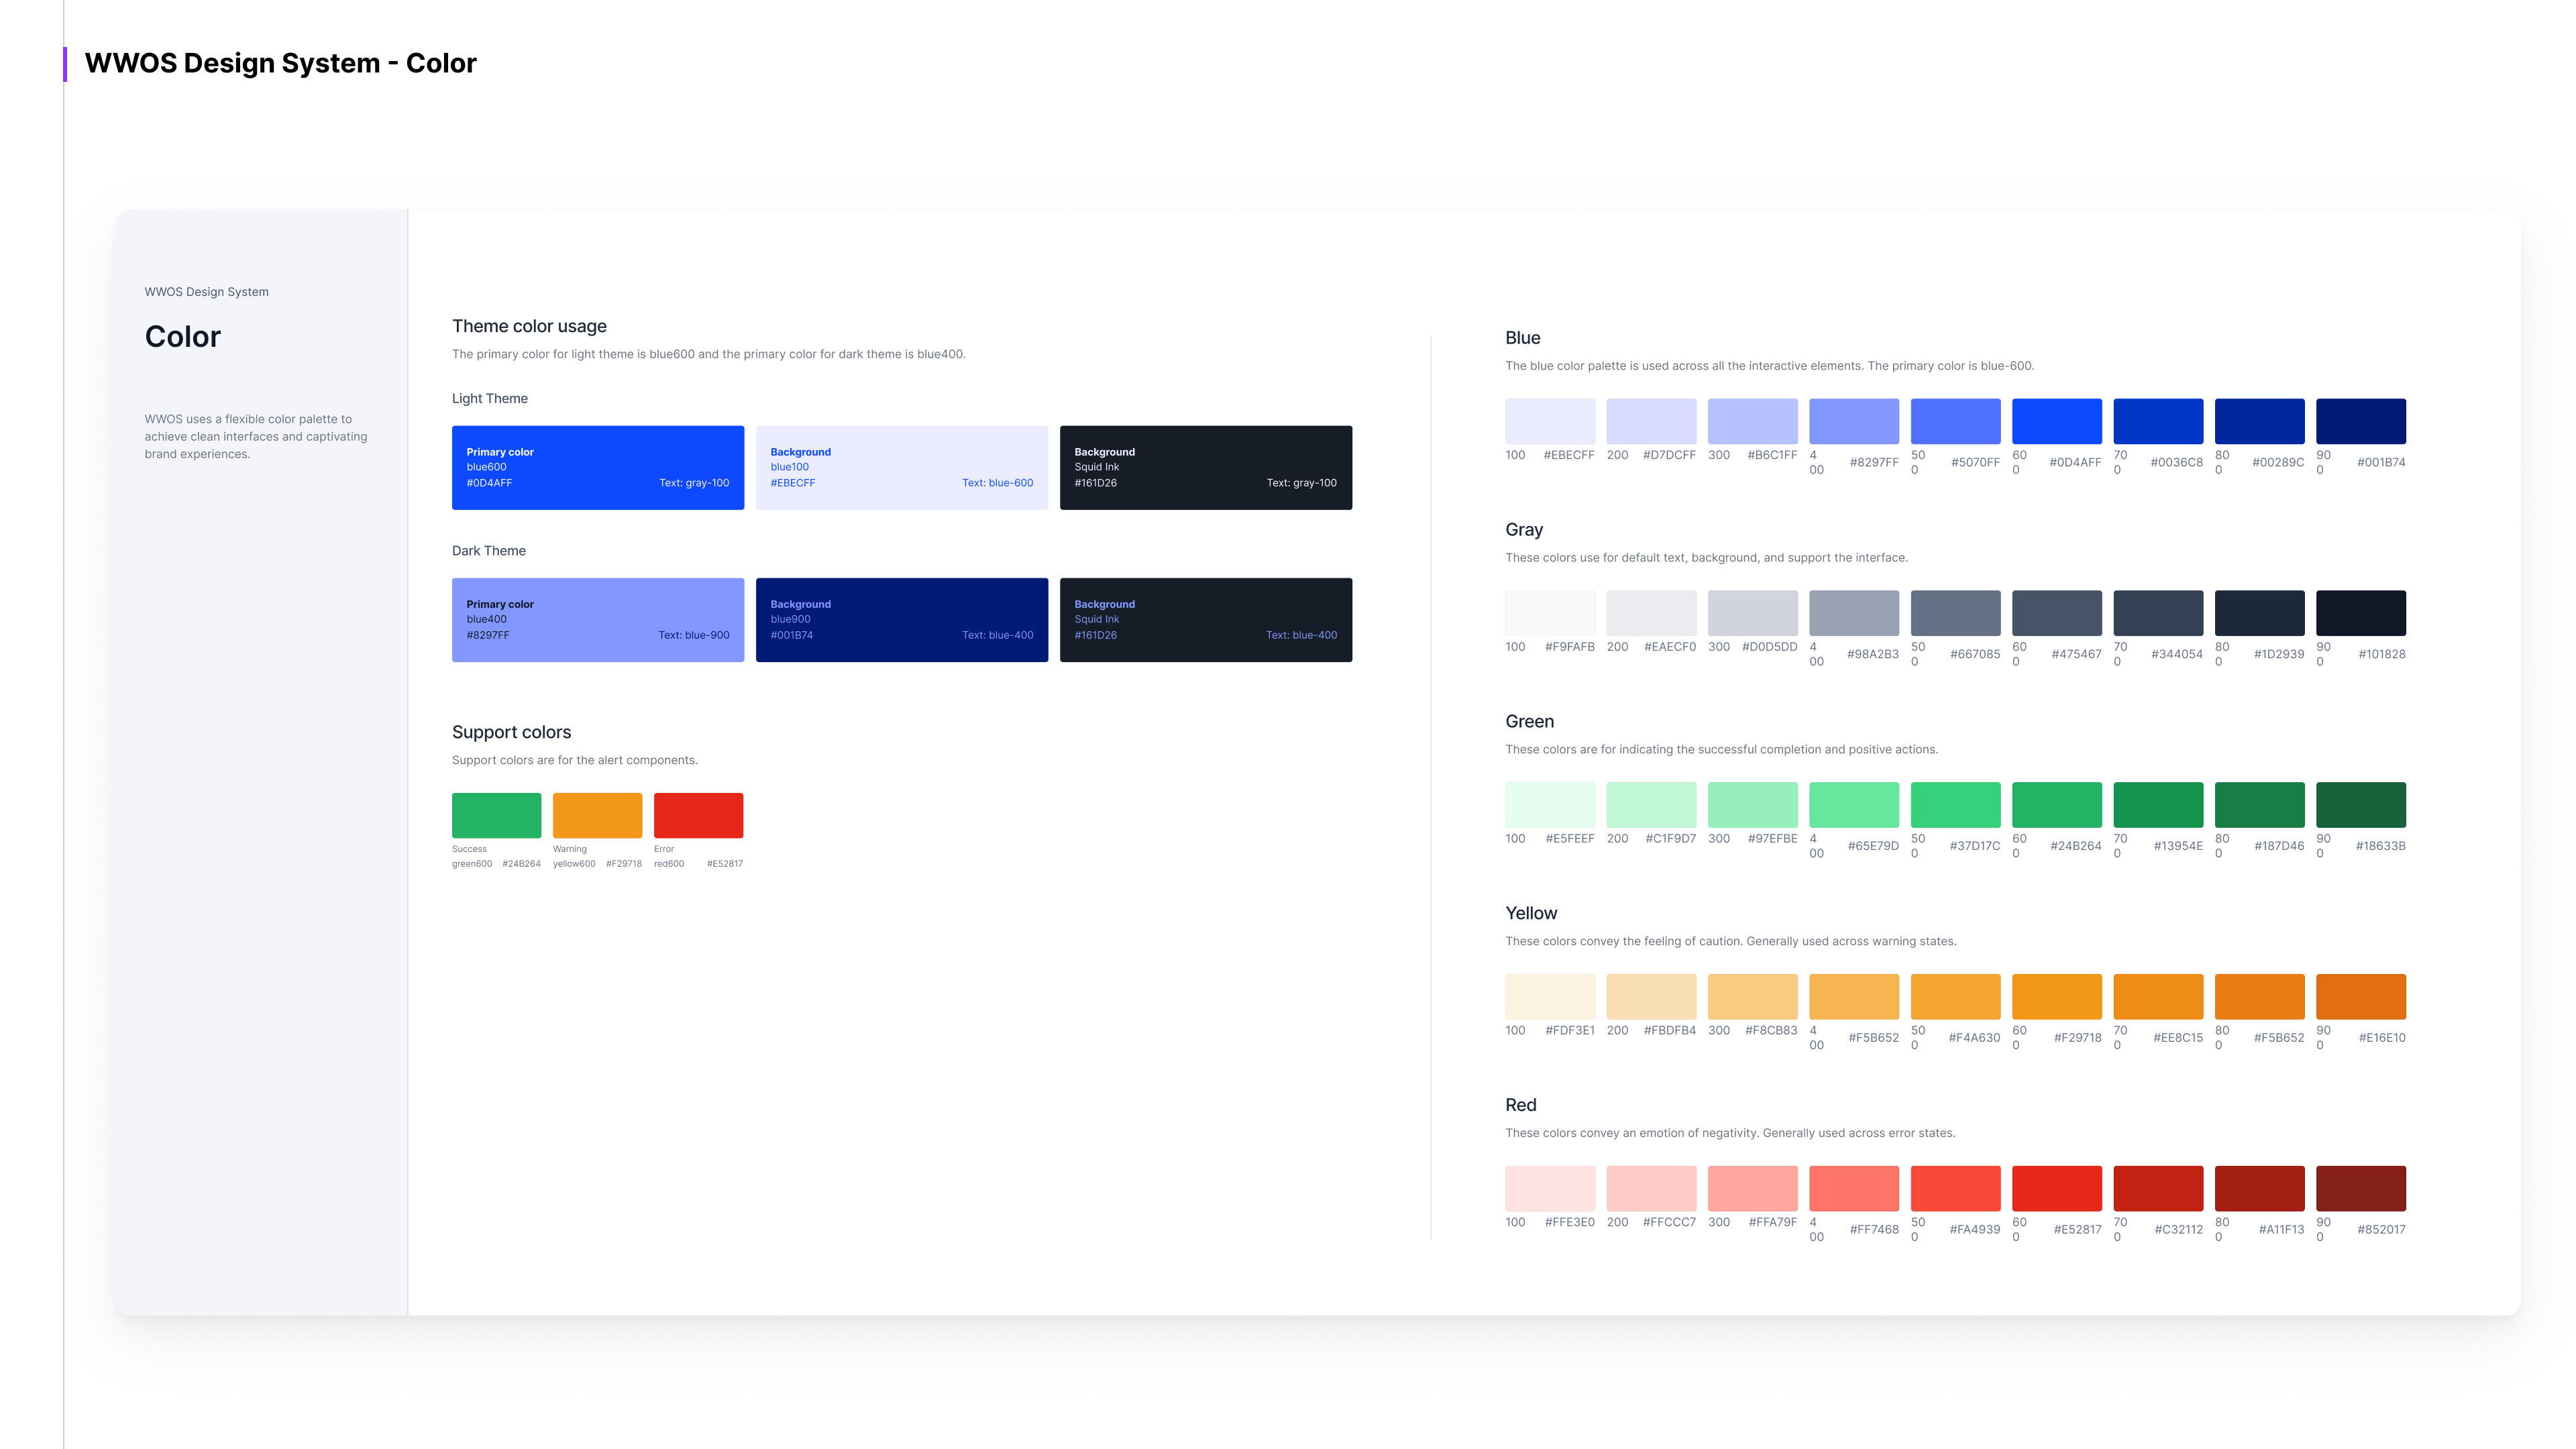This screenshot has height=1449, width=2576.
Task: Select the blue 100 #EBECFF palette swatch
Action: 1549,421
